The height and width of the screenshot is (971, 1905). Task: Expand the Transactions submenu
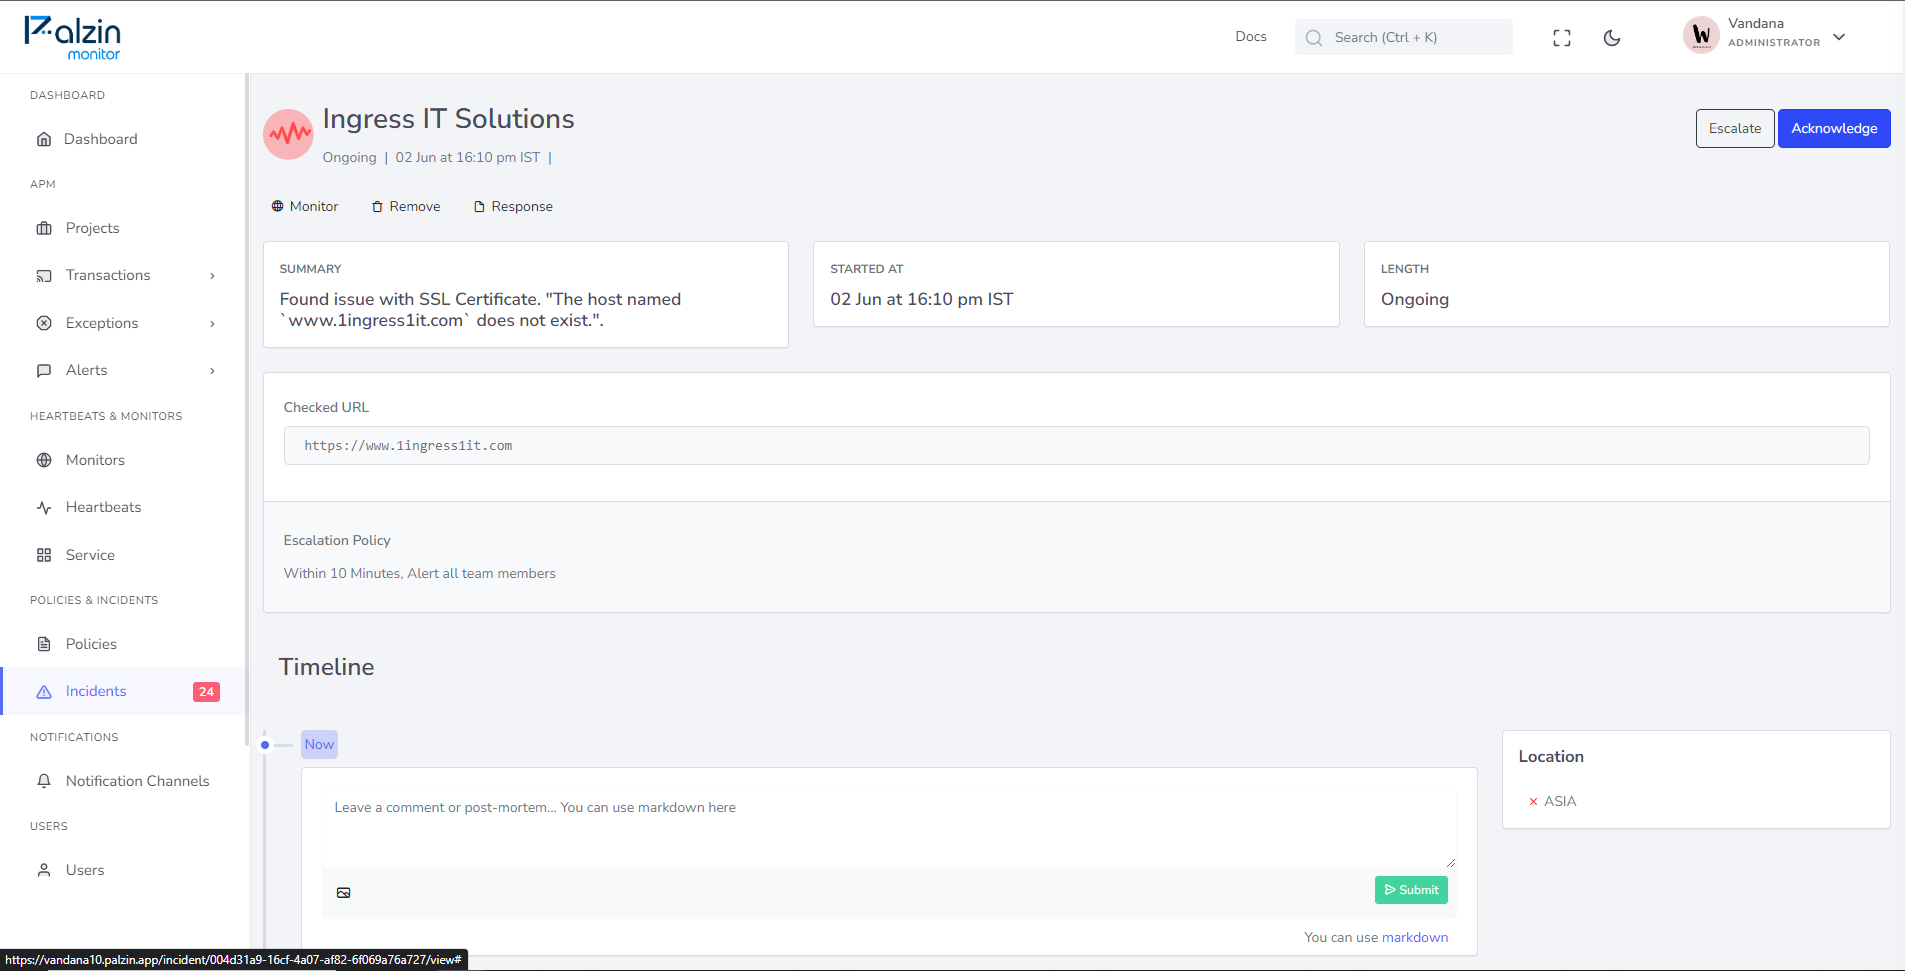[x=212, y=276]
